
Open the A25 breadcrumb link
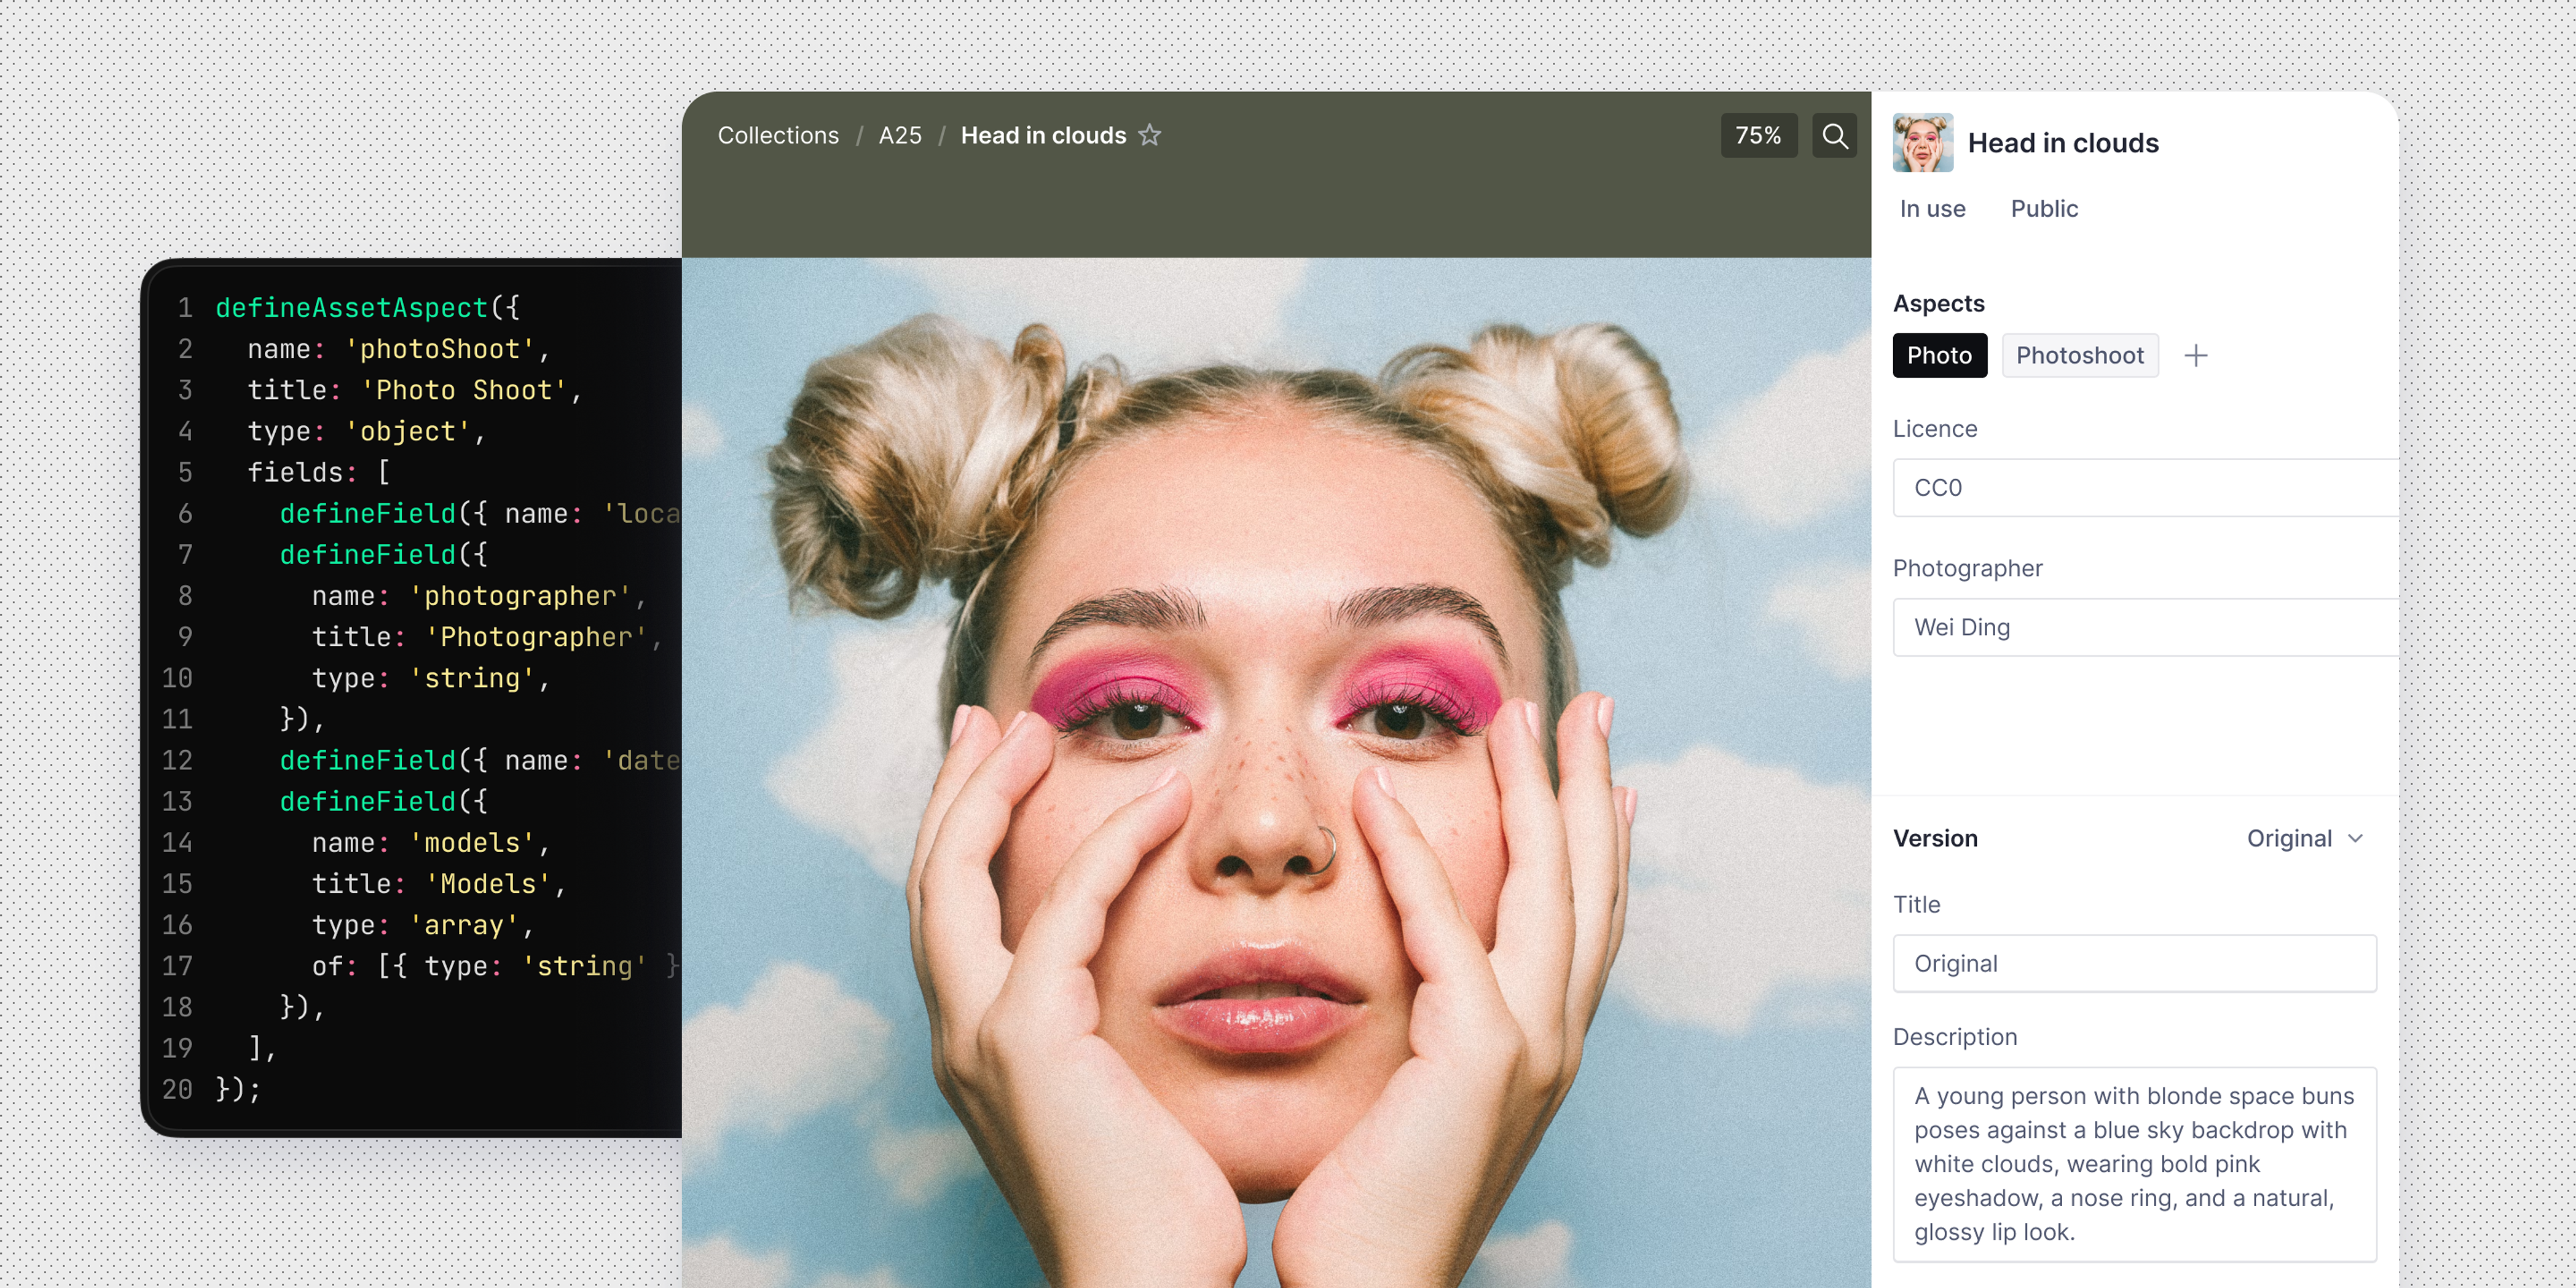pos(900,135)
